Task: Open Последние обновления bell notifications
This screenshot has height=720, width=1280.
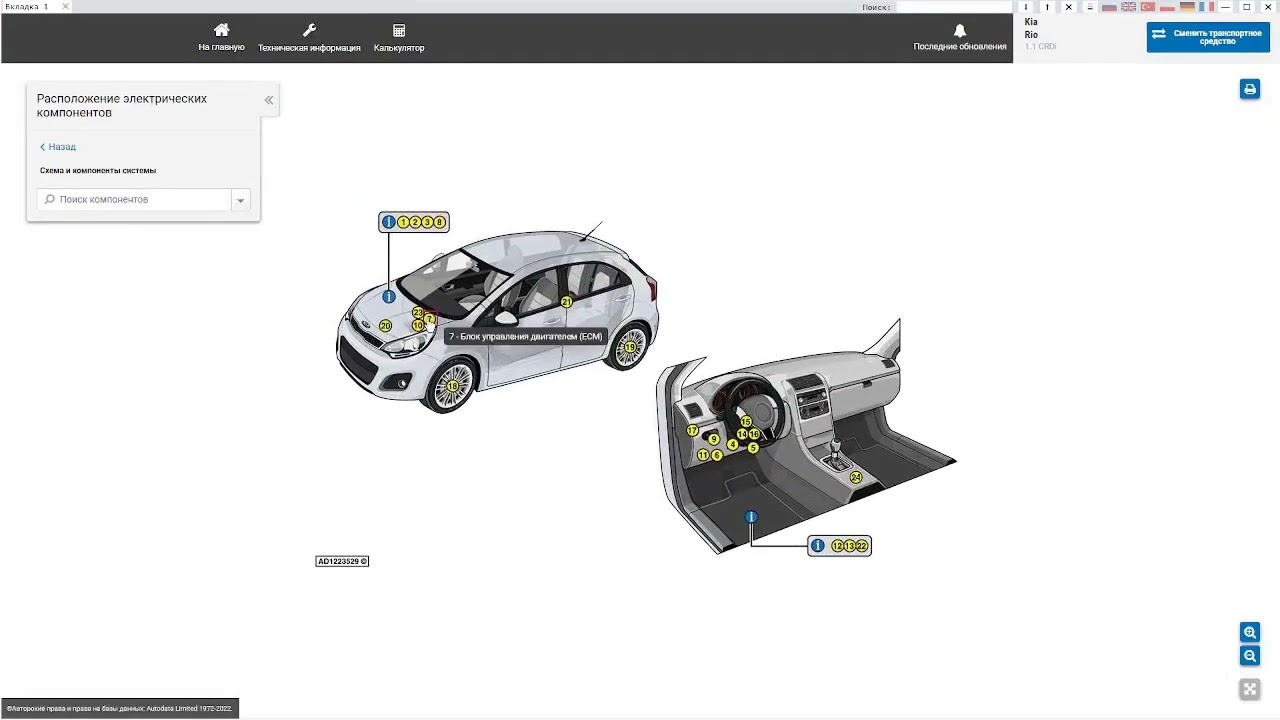Action: tap(960, 37)
